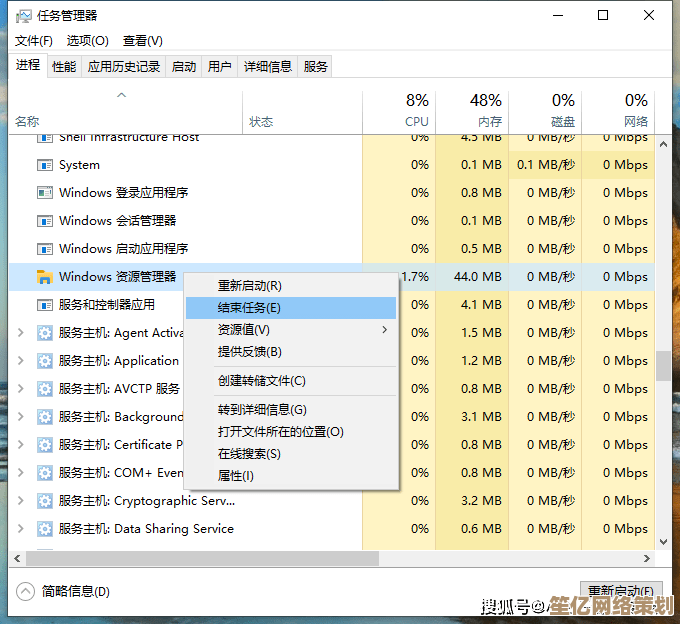Click the Windows 启动应用程序 icon
The image size is (680, 624).
pos(44,249)
